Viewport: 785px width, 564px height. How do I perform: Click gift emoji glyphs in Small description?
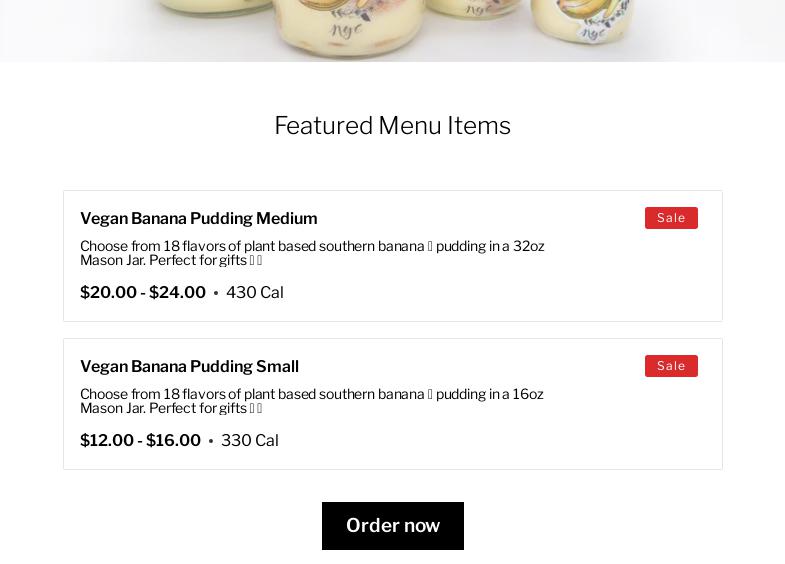256,409
